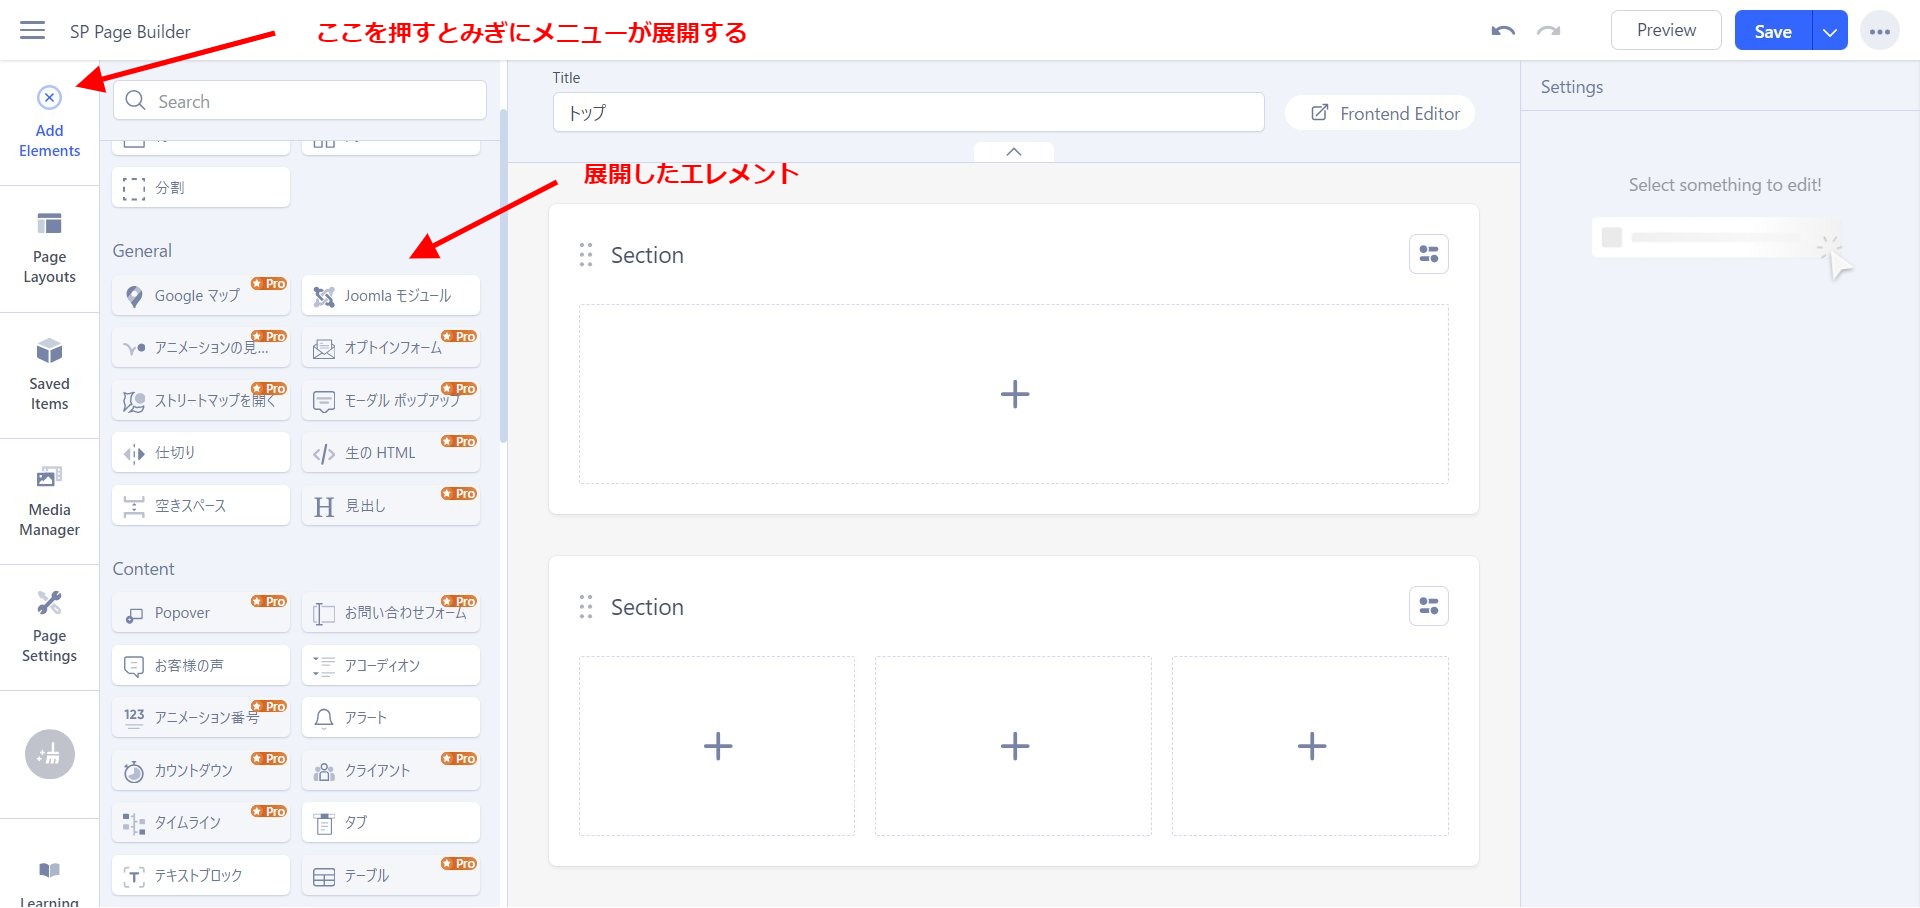Open Page Settings in sidebar

tap(49, 627)
